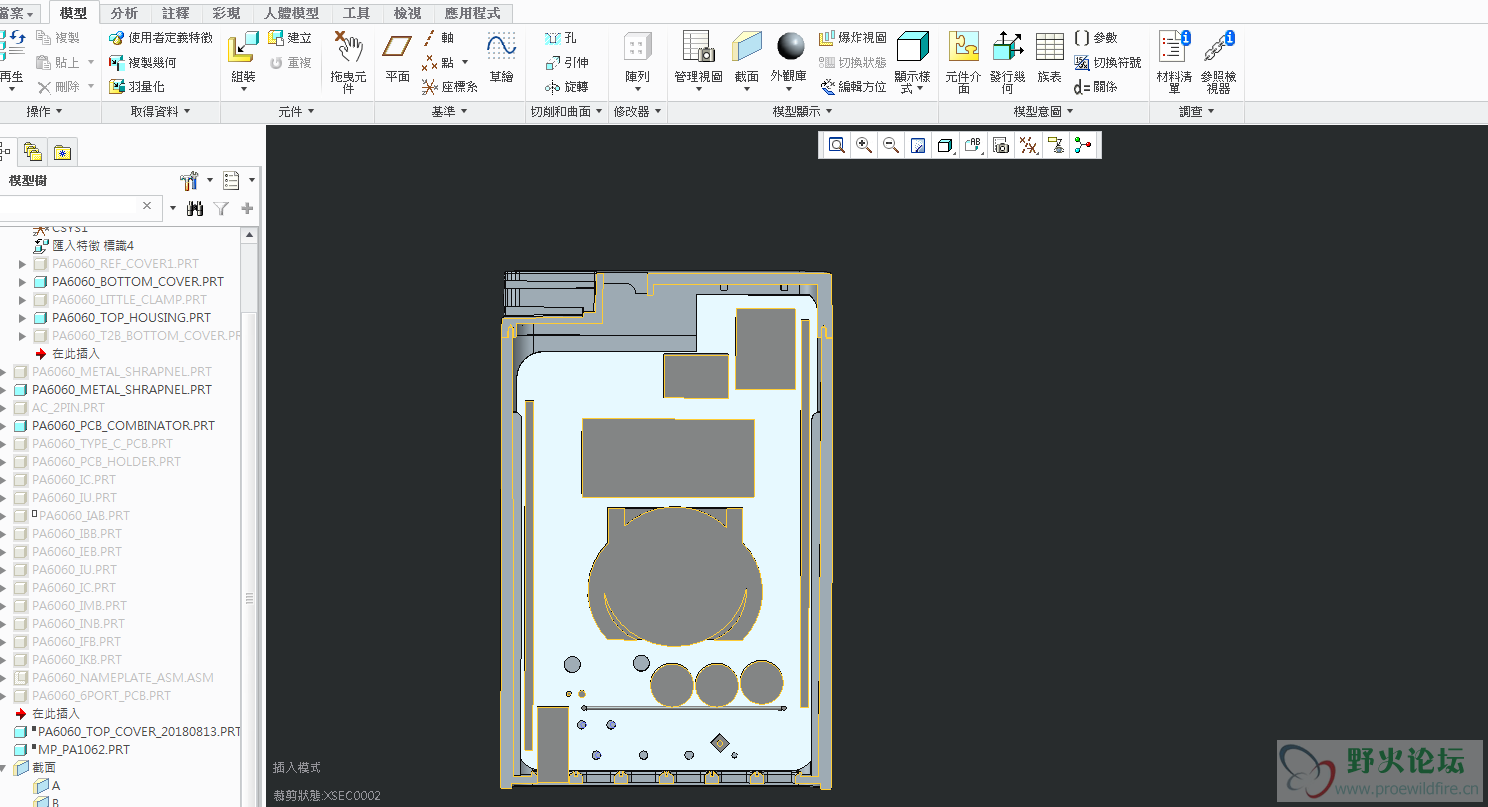Image resolution: width=1488 pixels, height=807 pixels.
Task: Click the Repaint icon in graphics toolbar
Action: 918,146
